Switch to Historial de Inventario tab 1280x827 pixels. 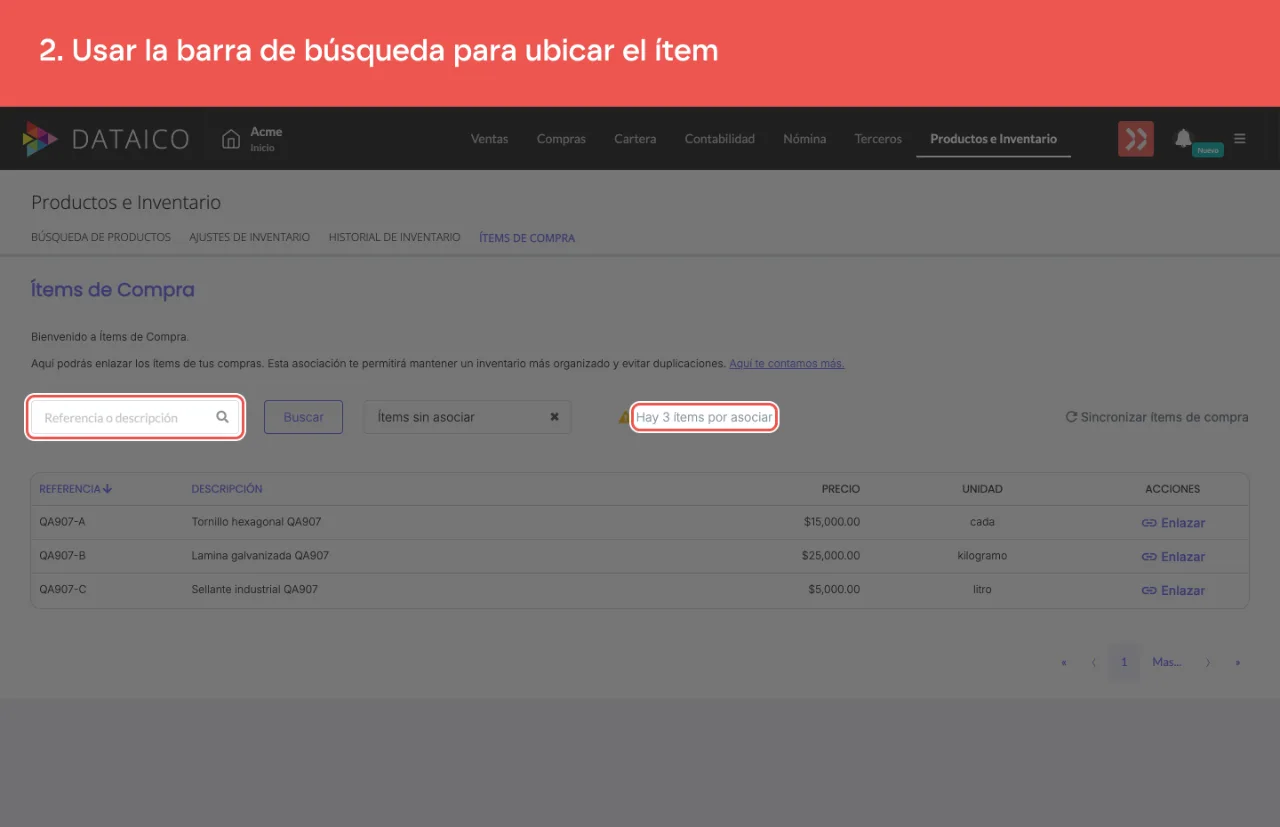395,238
